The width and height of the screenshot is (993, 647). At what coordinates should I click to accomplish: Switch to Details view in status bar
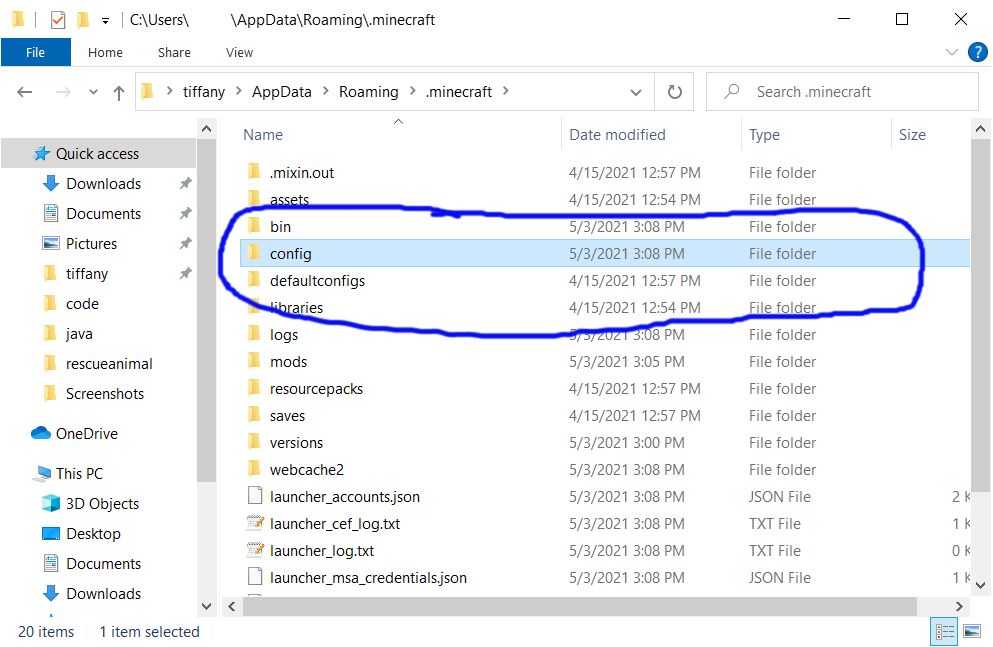944,631
